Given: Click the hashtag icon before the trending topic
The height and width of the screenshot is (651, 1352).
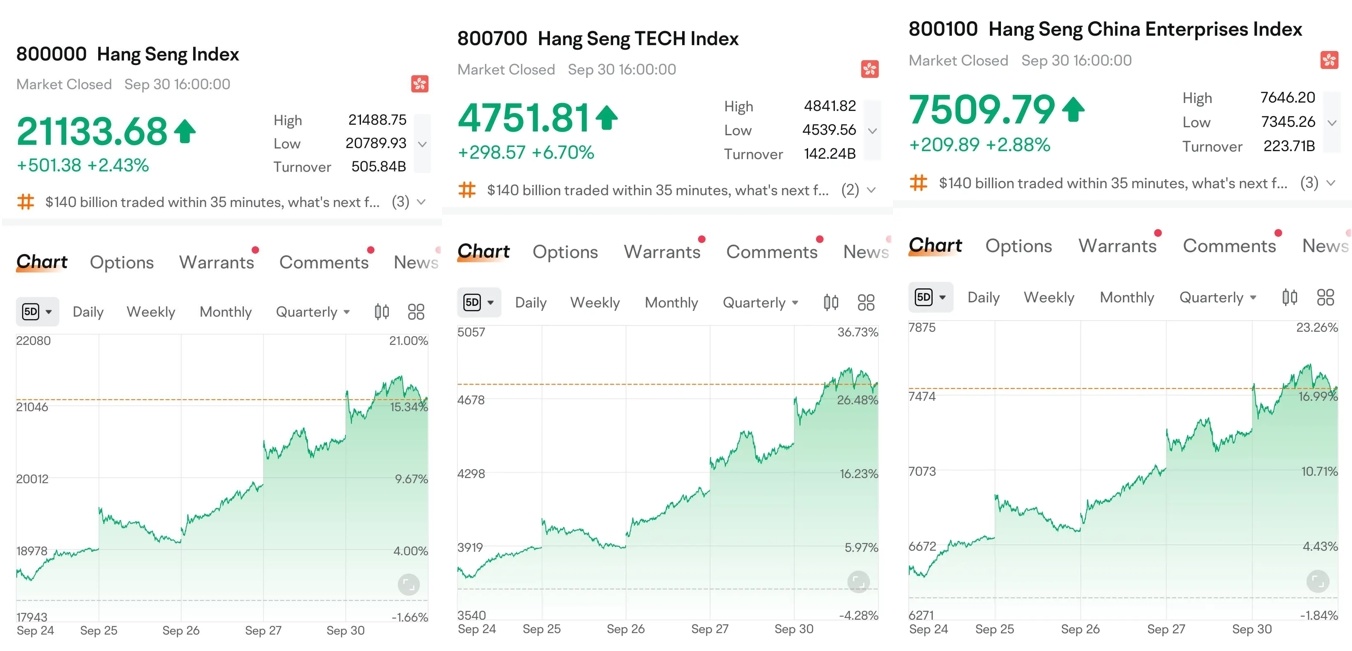Looking at the screenshot, I should tap(25, 201).
